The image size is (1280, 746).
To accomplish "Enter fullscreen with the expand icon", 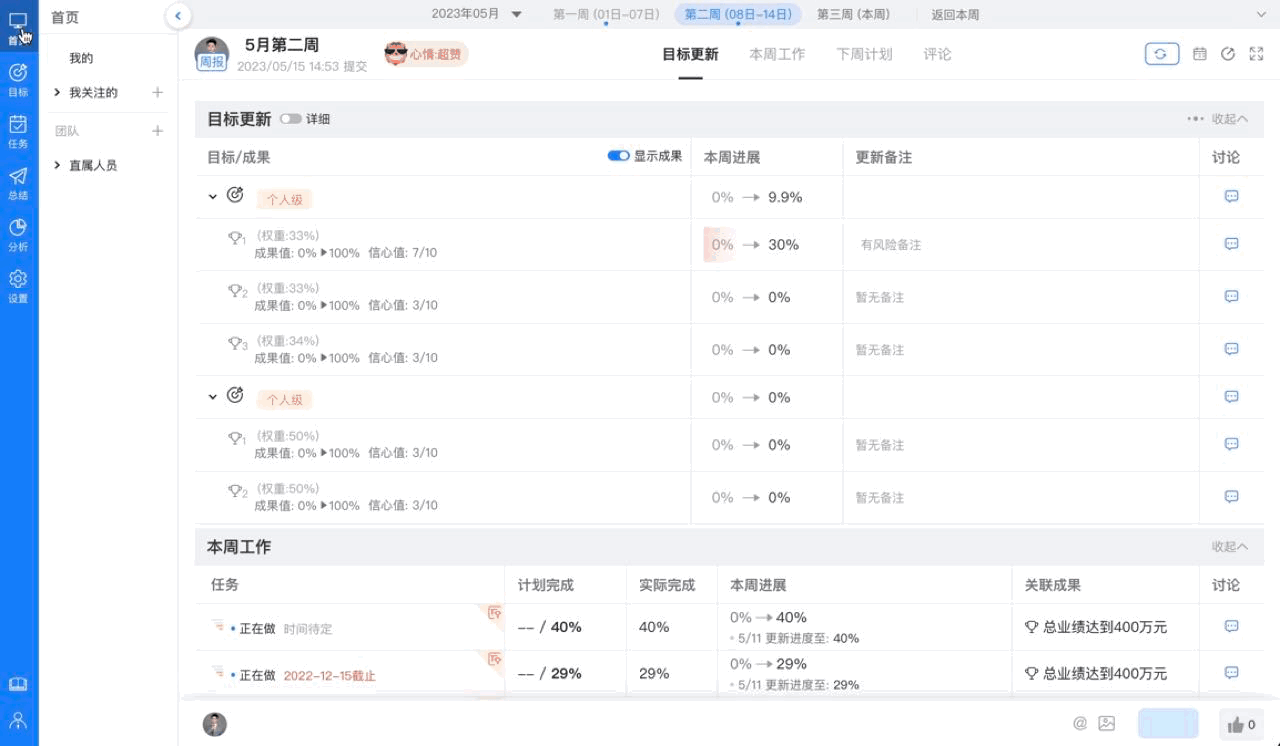I will [1256, 54].
